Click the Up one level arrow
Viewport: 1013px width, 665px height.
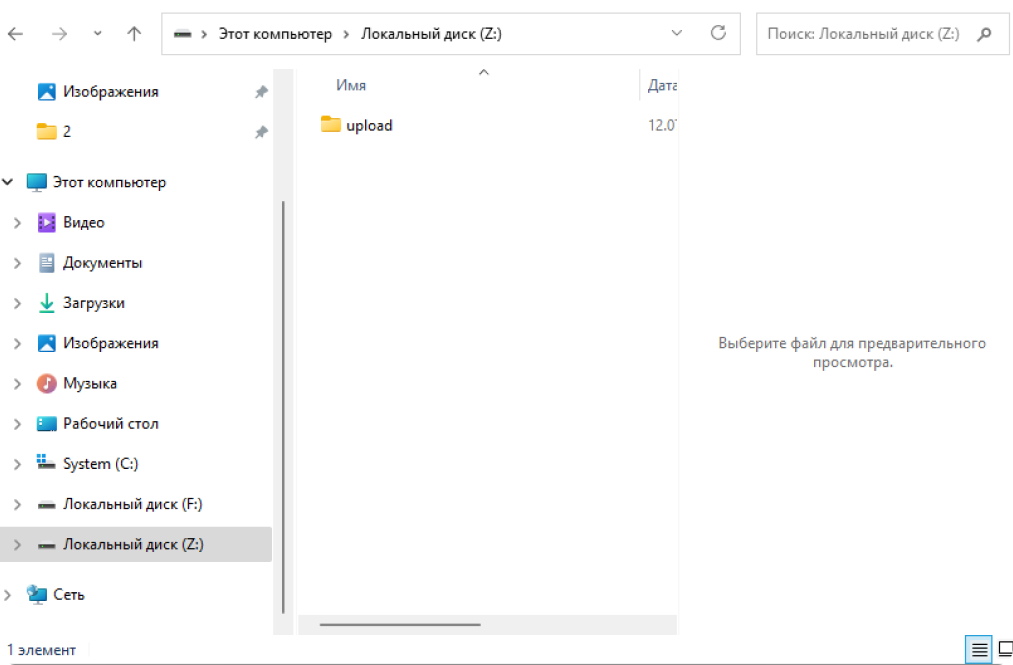[134, 33]
